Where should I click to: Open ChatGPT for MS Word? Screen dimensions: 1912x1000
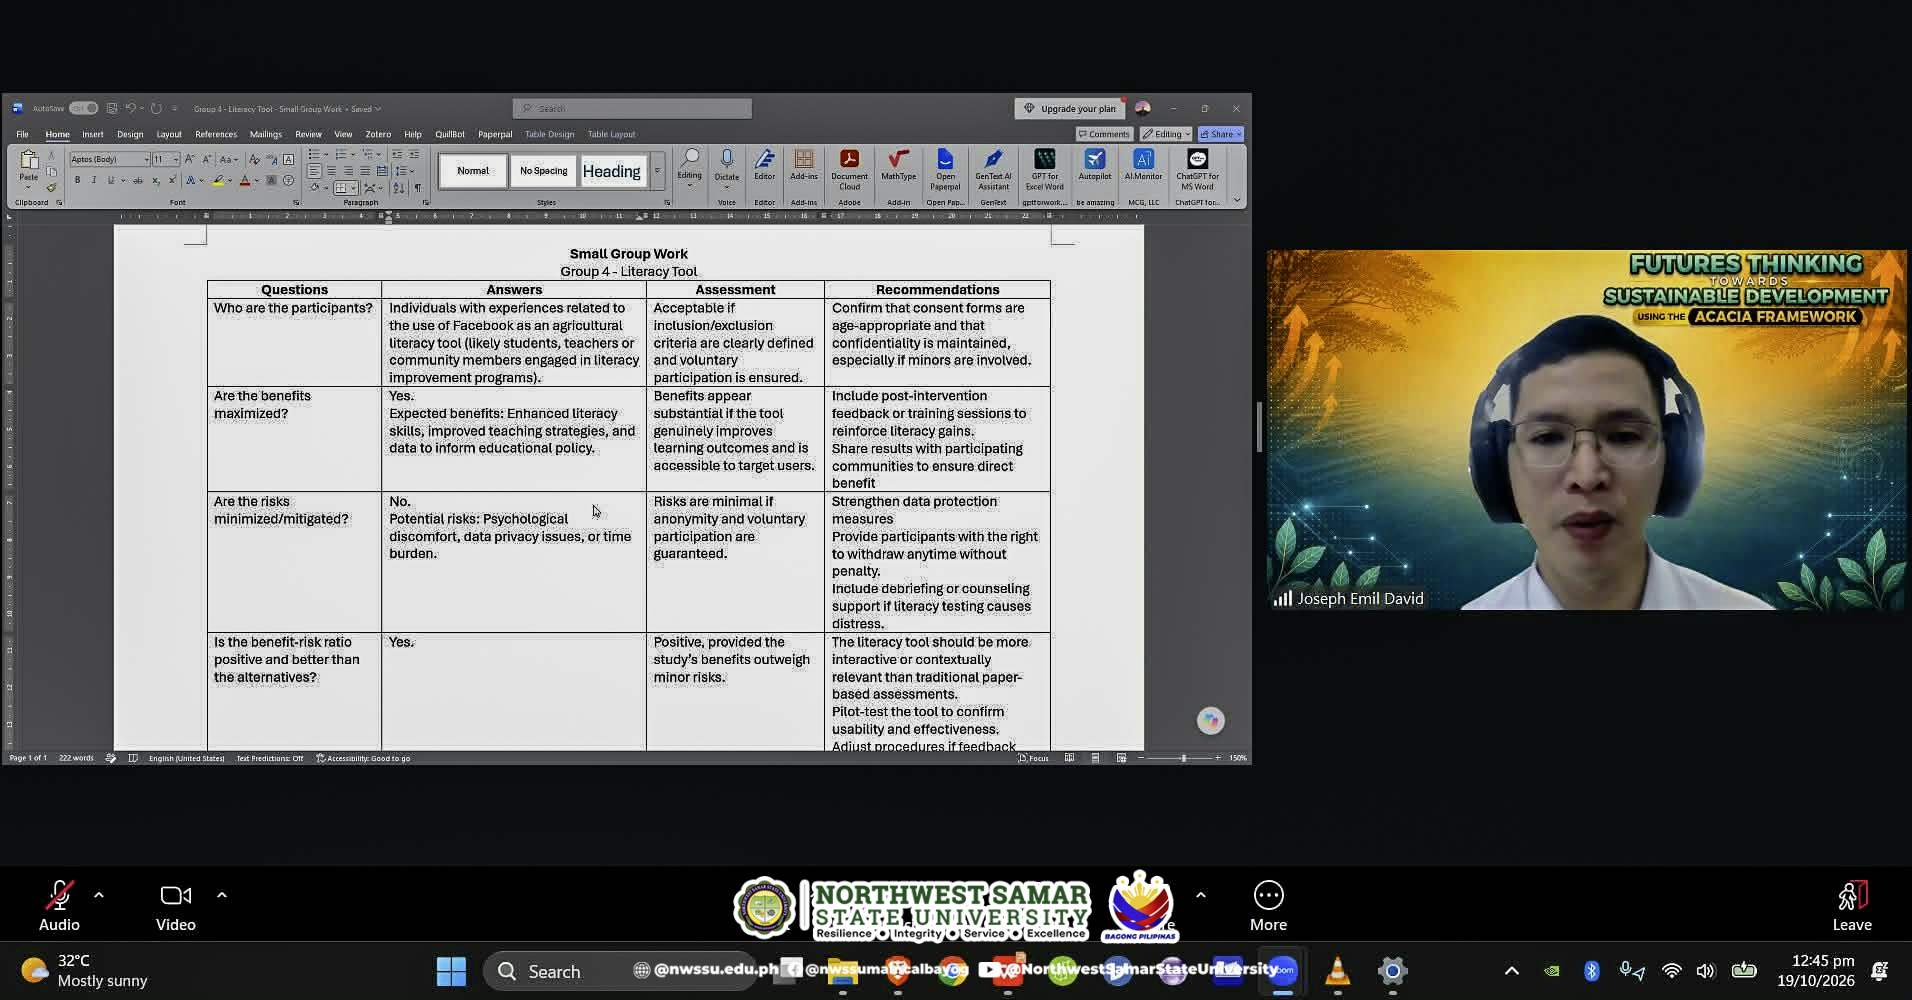click(1197, 170)
